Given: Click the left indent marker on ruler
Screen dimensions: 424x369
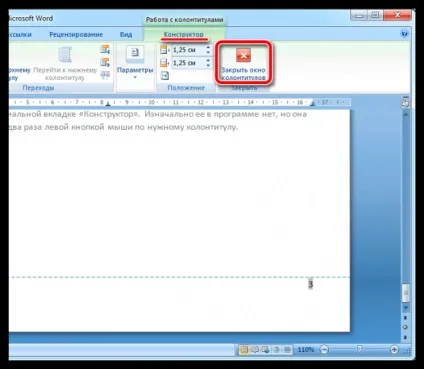Looking at the screenshot, I should point(108,104).
